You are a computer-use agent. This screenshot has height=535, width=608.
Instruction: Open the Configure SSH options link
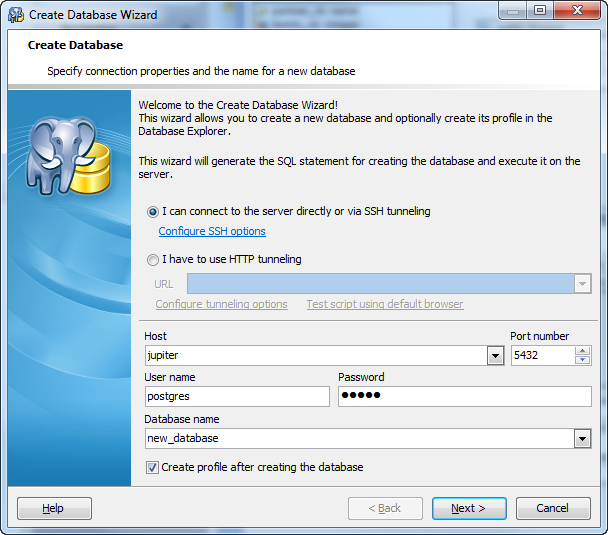coord(212,232)
